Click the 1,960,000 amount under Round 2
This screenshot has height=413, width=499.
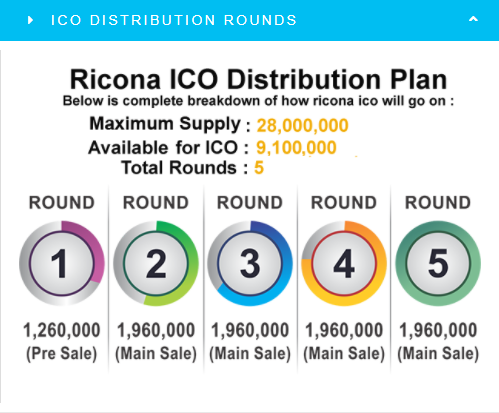(x=156, y=330)
